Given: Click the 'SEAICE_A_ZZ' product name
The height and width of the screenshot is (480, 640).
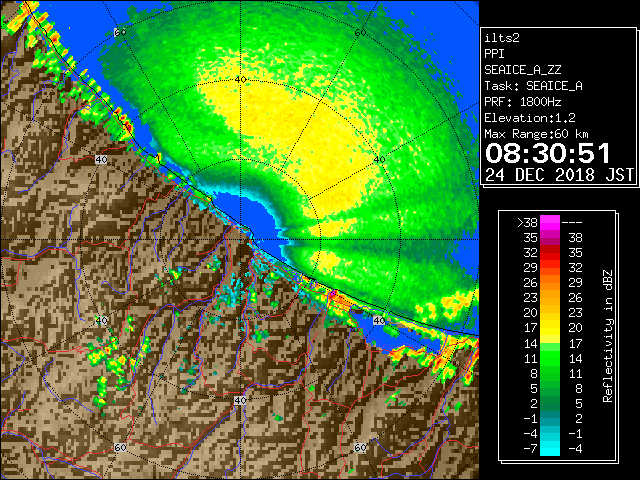Looking at the screenshot, I should tap(523, 70).
